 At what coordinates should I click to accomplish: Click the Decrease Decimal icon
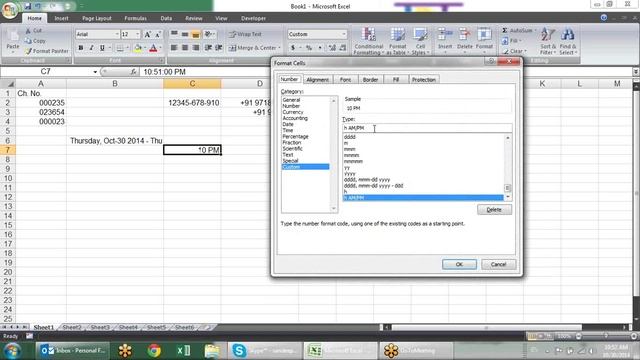tap(343, 48)
